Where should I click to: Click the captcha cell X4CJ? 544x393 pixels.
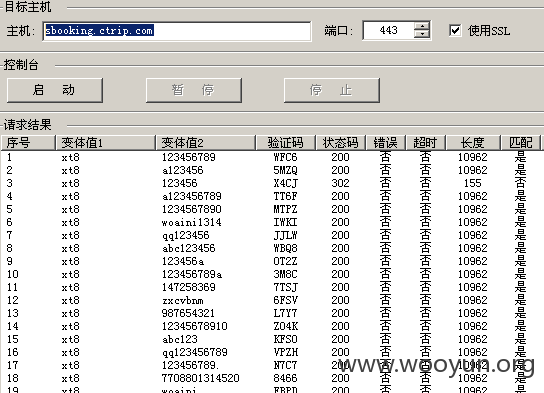(x=285, y=183)
